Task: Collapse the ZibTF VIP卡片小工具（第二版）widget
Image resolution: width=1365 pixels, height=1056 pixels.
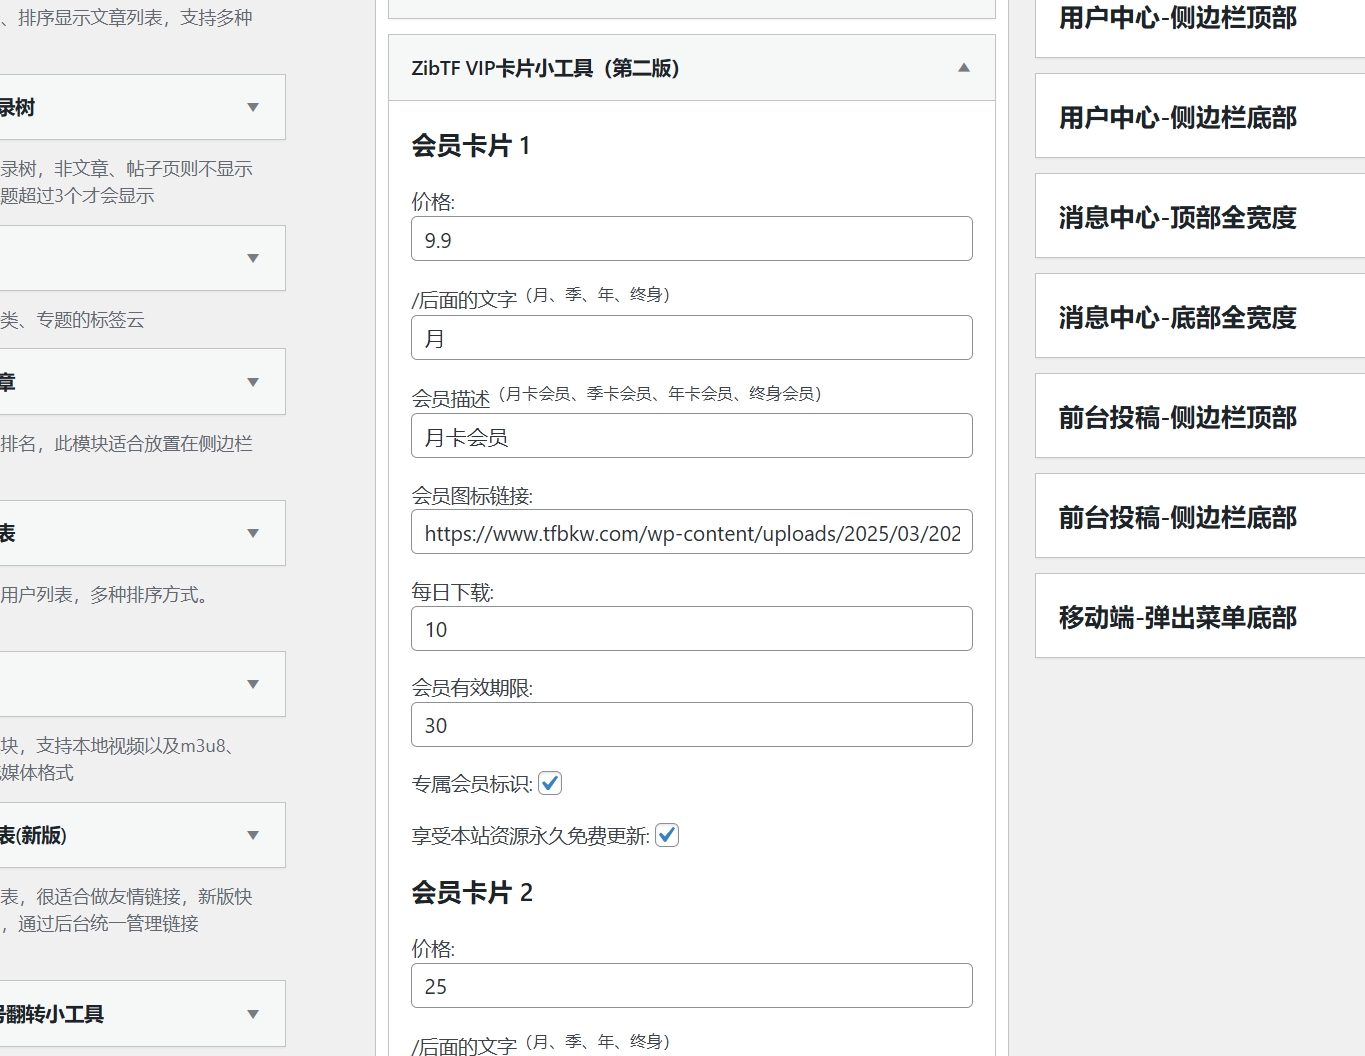Action: (x=963, y=68)
